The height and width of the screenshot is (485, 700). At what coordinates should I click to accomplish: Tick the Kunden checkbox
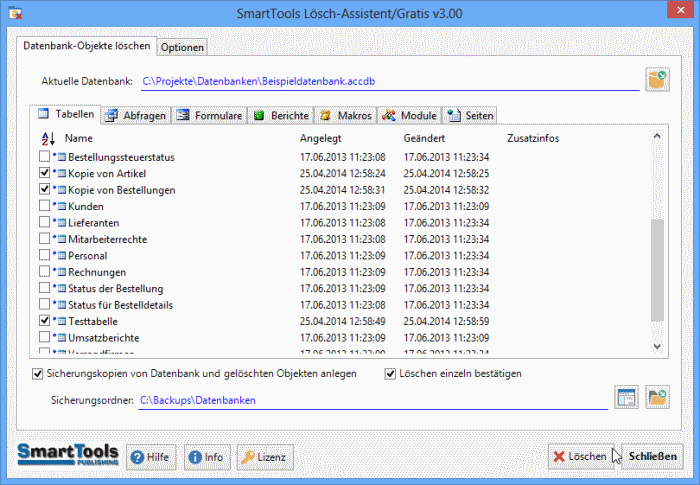click(x=44, y=205)
